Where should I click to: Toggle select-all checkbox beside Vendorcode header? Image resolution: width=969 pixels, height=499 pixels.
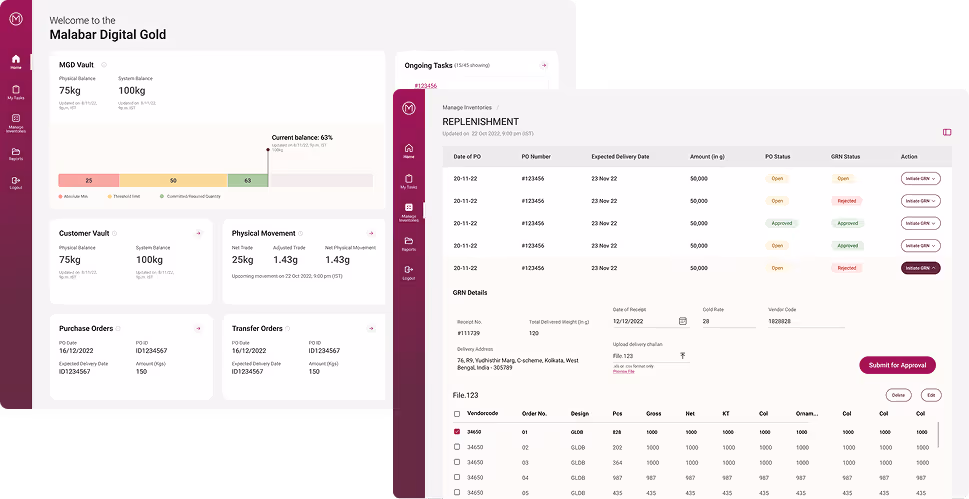(457, 414)
